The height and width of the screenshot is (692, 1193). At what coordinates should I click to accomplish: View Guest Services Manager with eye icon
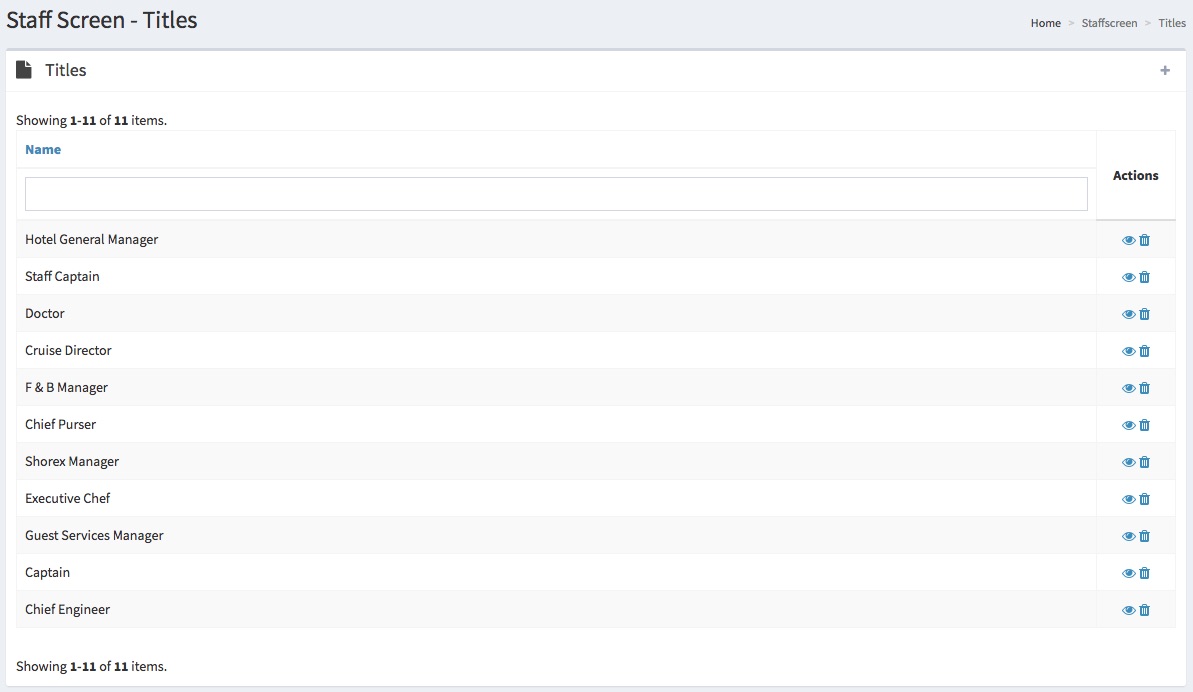click(1128, 536)
